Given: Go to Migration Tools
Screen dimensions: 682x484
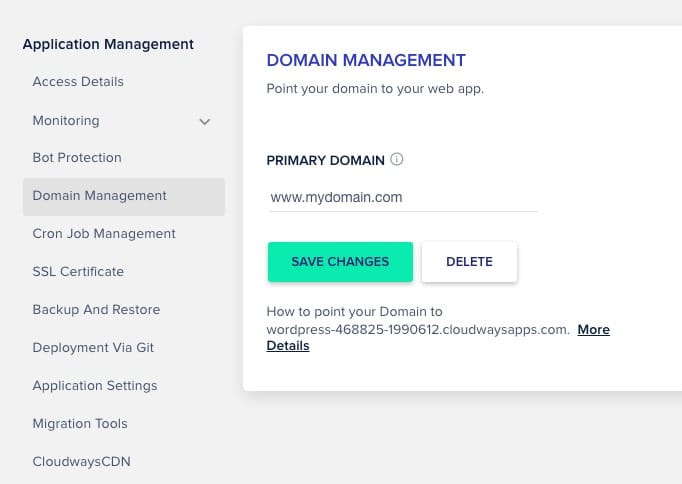Looking at the screenshot, I should coord(80,424).
